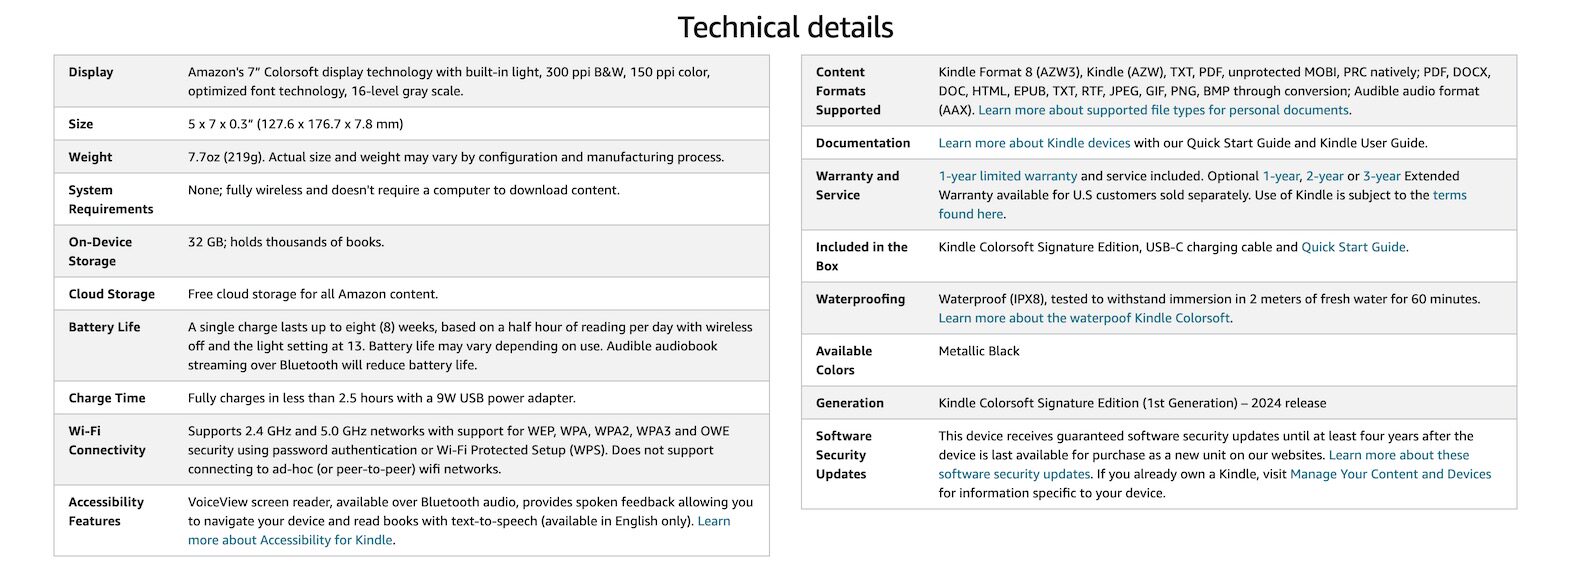The image size is (1569, 573).
Task: Open the 1-year limited warranty link
Action: [x=1007, y=176]
